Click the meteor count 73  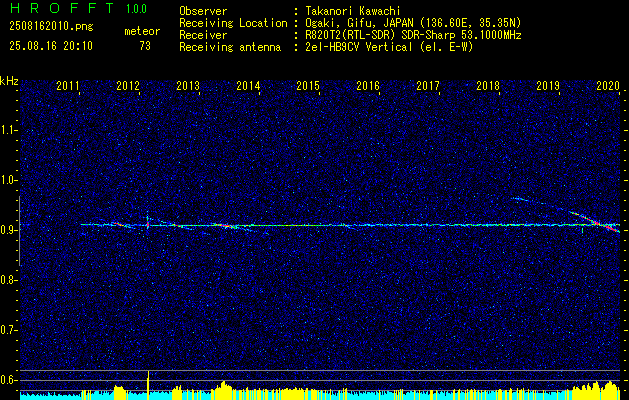pyautogui.click(x=145, y=46)
